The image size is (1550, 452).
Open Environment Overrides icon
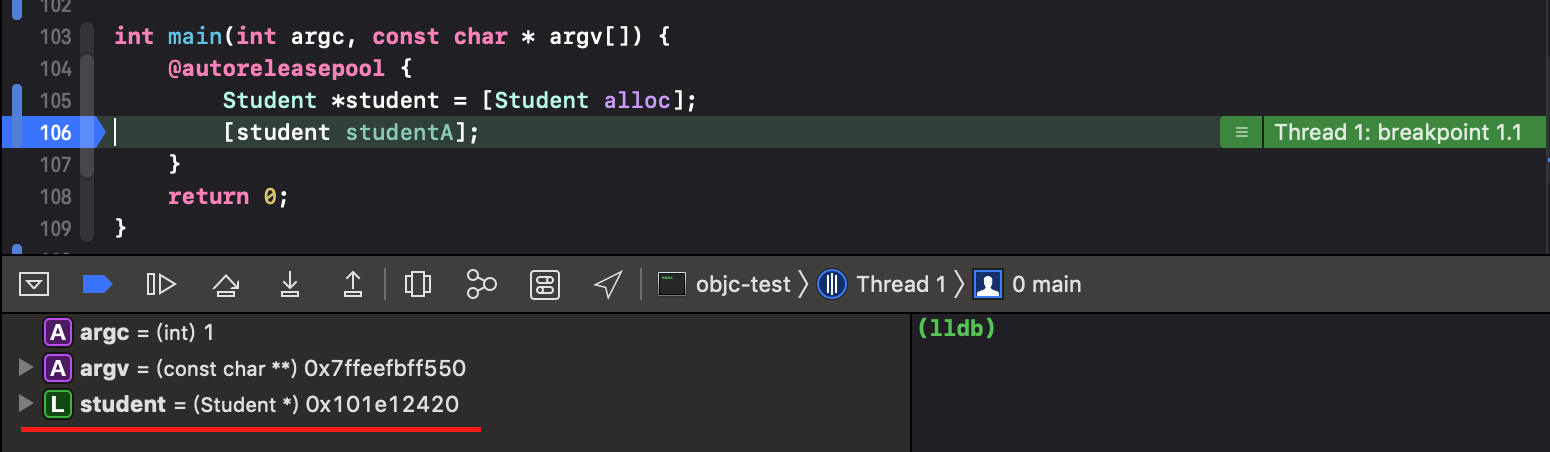[x=544, y=285]
